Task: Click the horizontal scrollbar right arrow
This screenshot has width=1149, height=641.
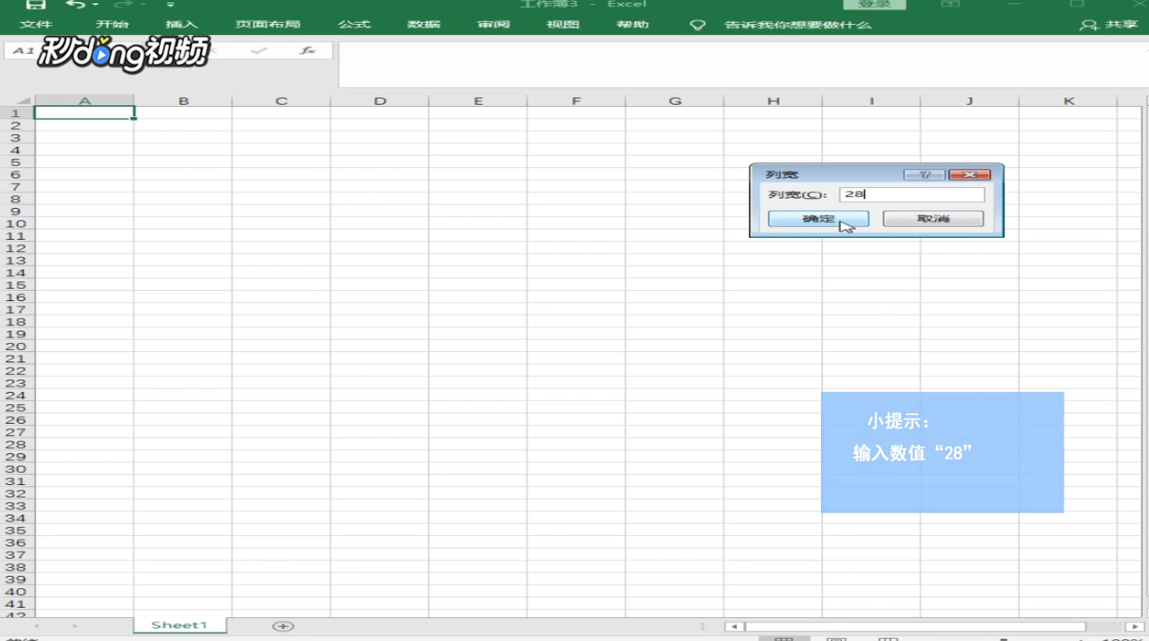Action: tap(1134, 626)
